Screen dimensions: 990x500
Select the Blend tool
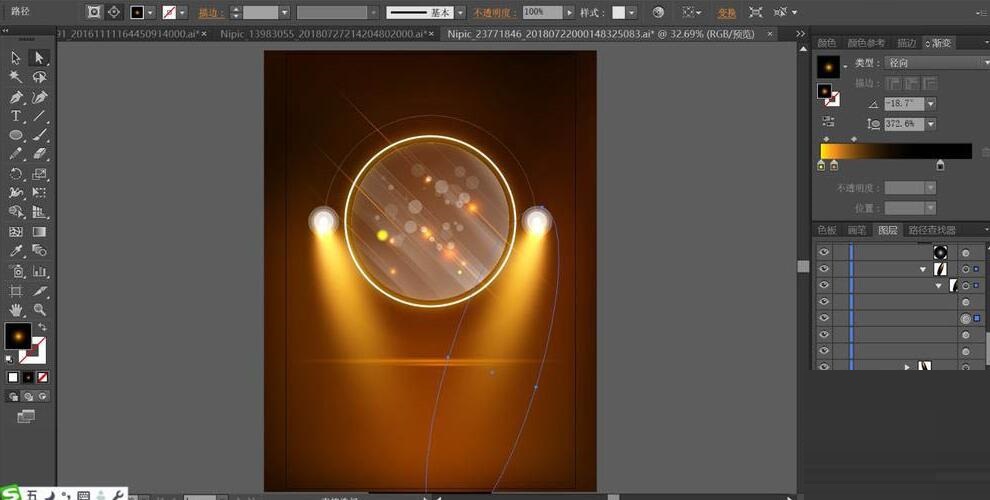[39, 251]
